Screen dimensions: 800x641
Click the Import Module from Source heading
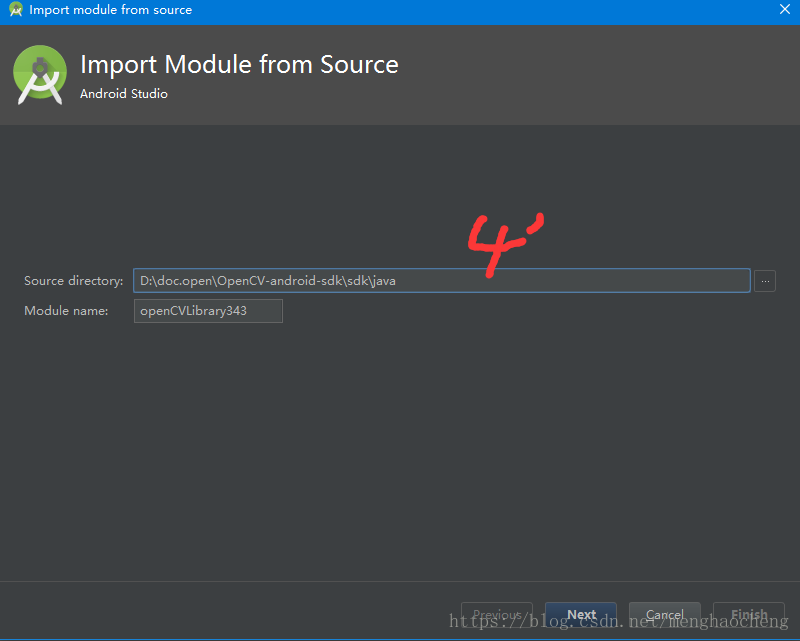pyautogui.click(x=239, y=65)
